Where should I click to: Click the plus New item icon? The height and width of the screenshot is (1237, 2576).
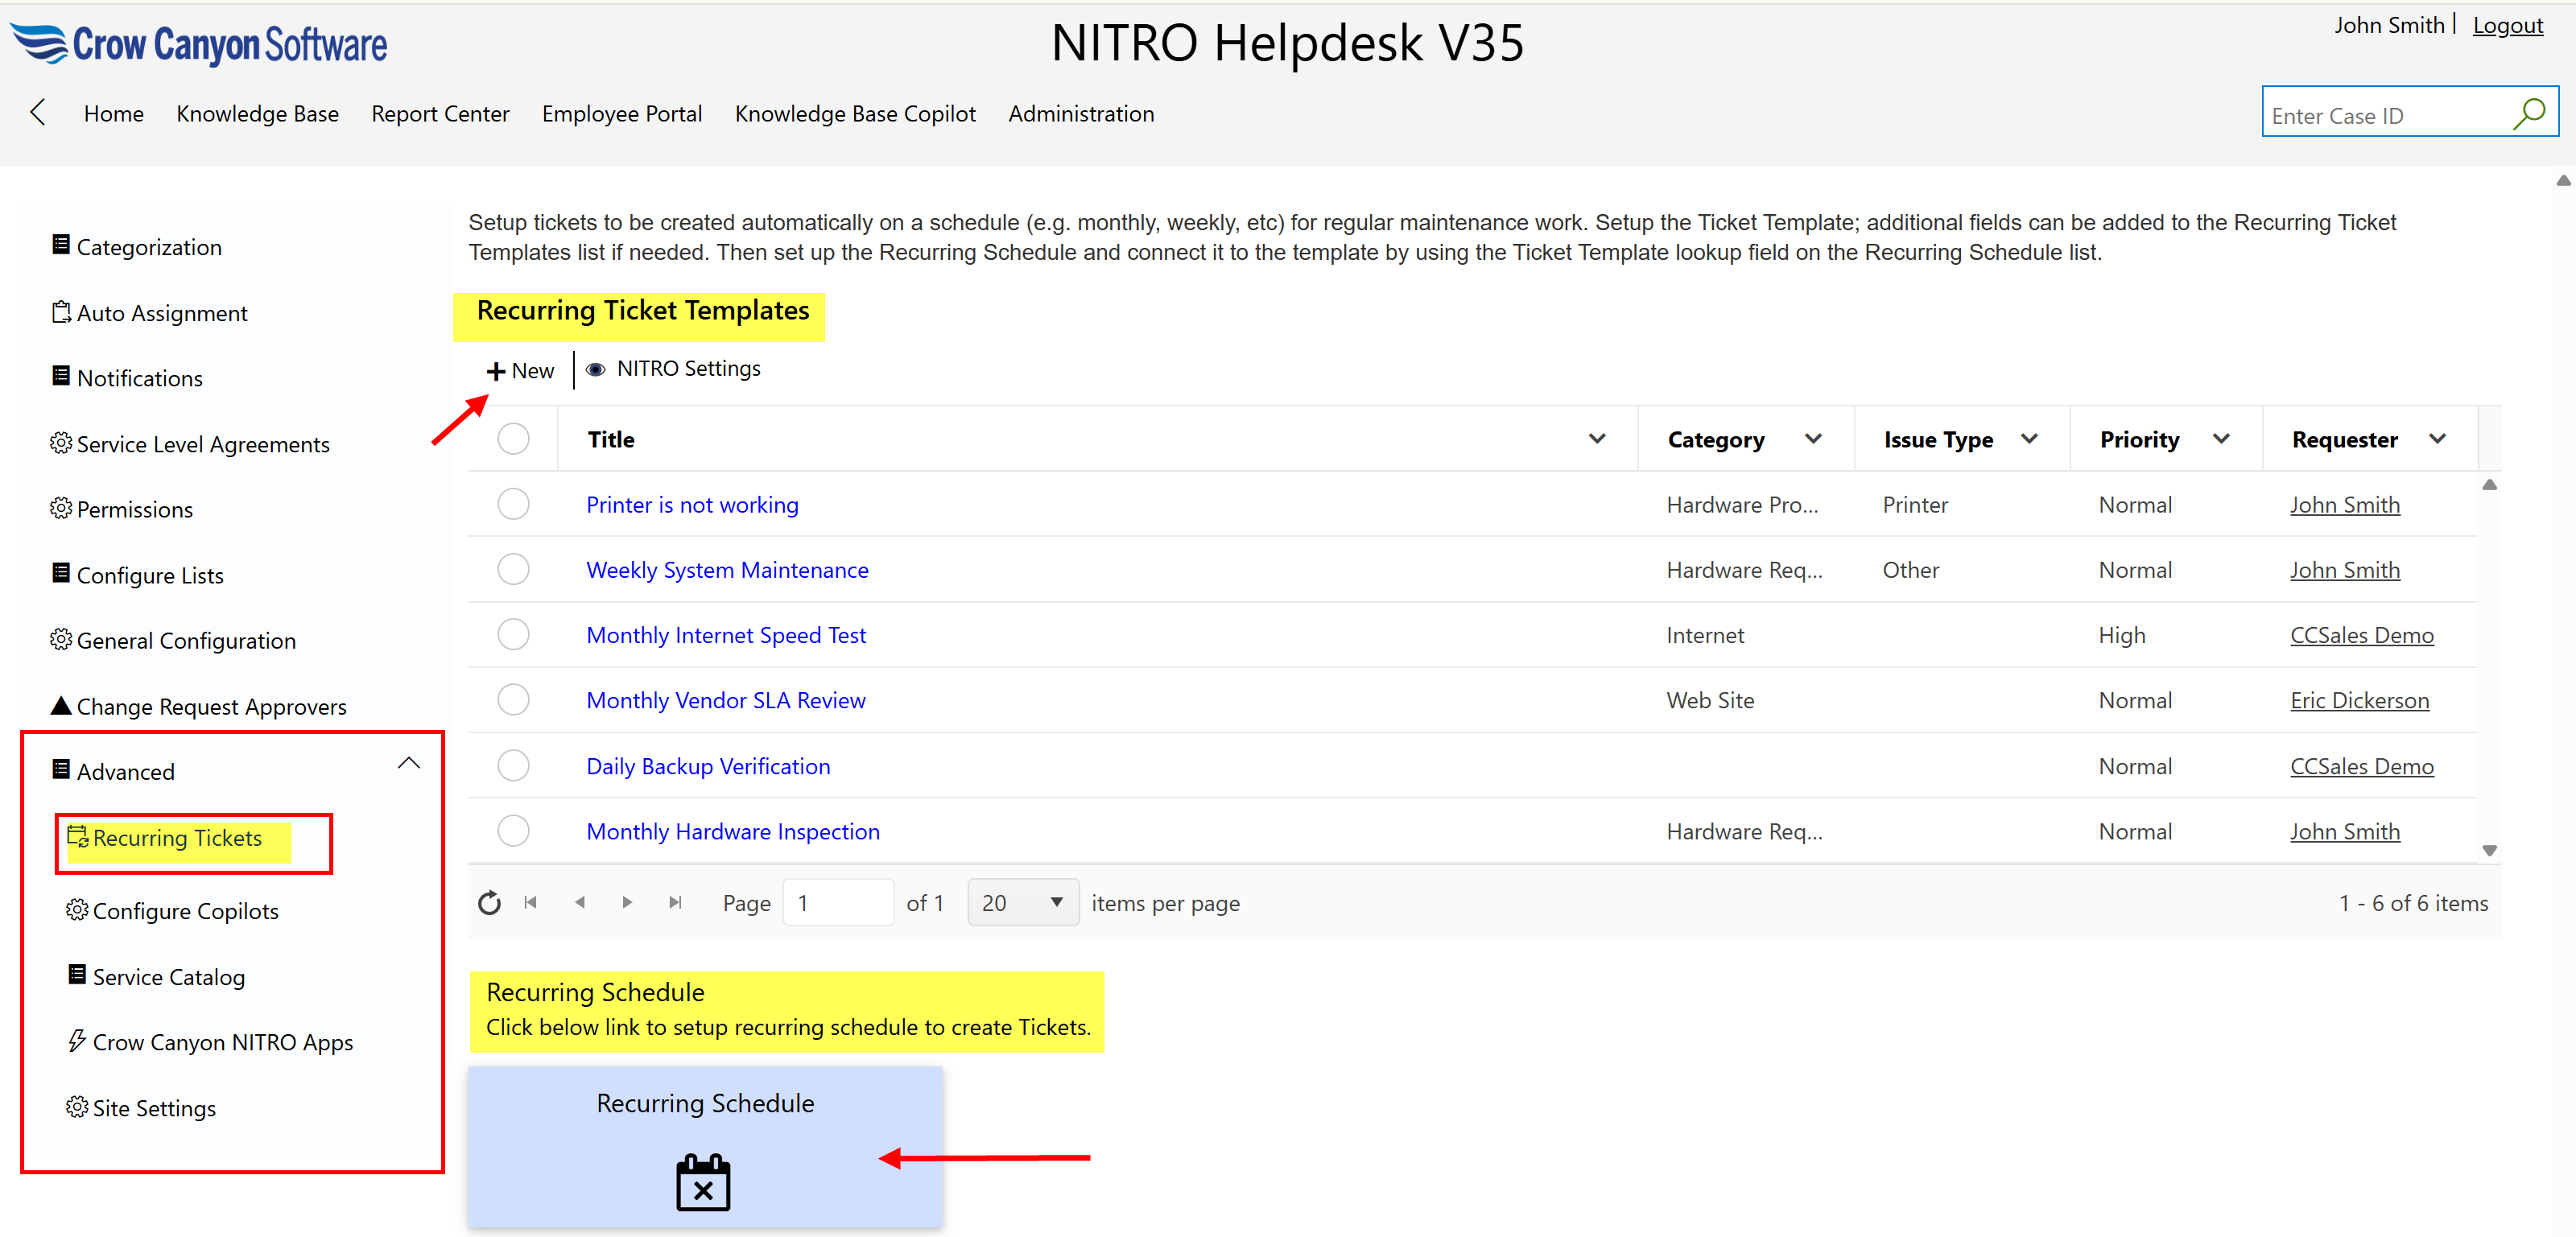[496, 371]
